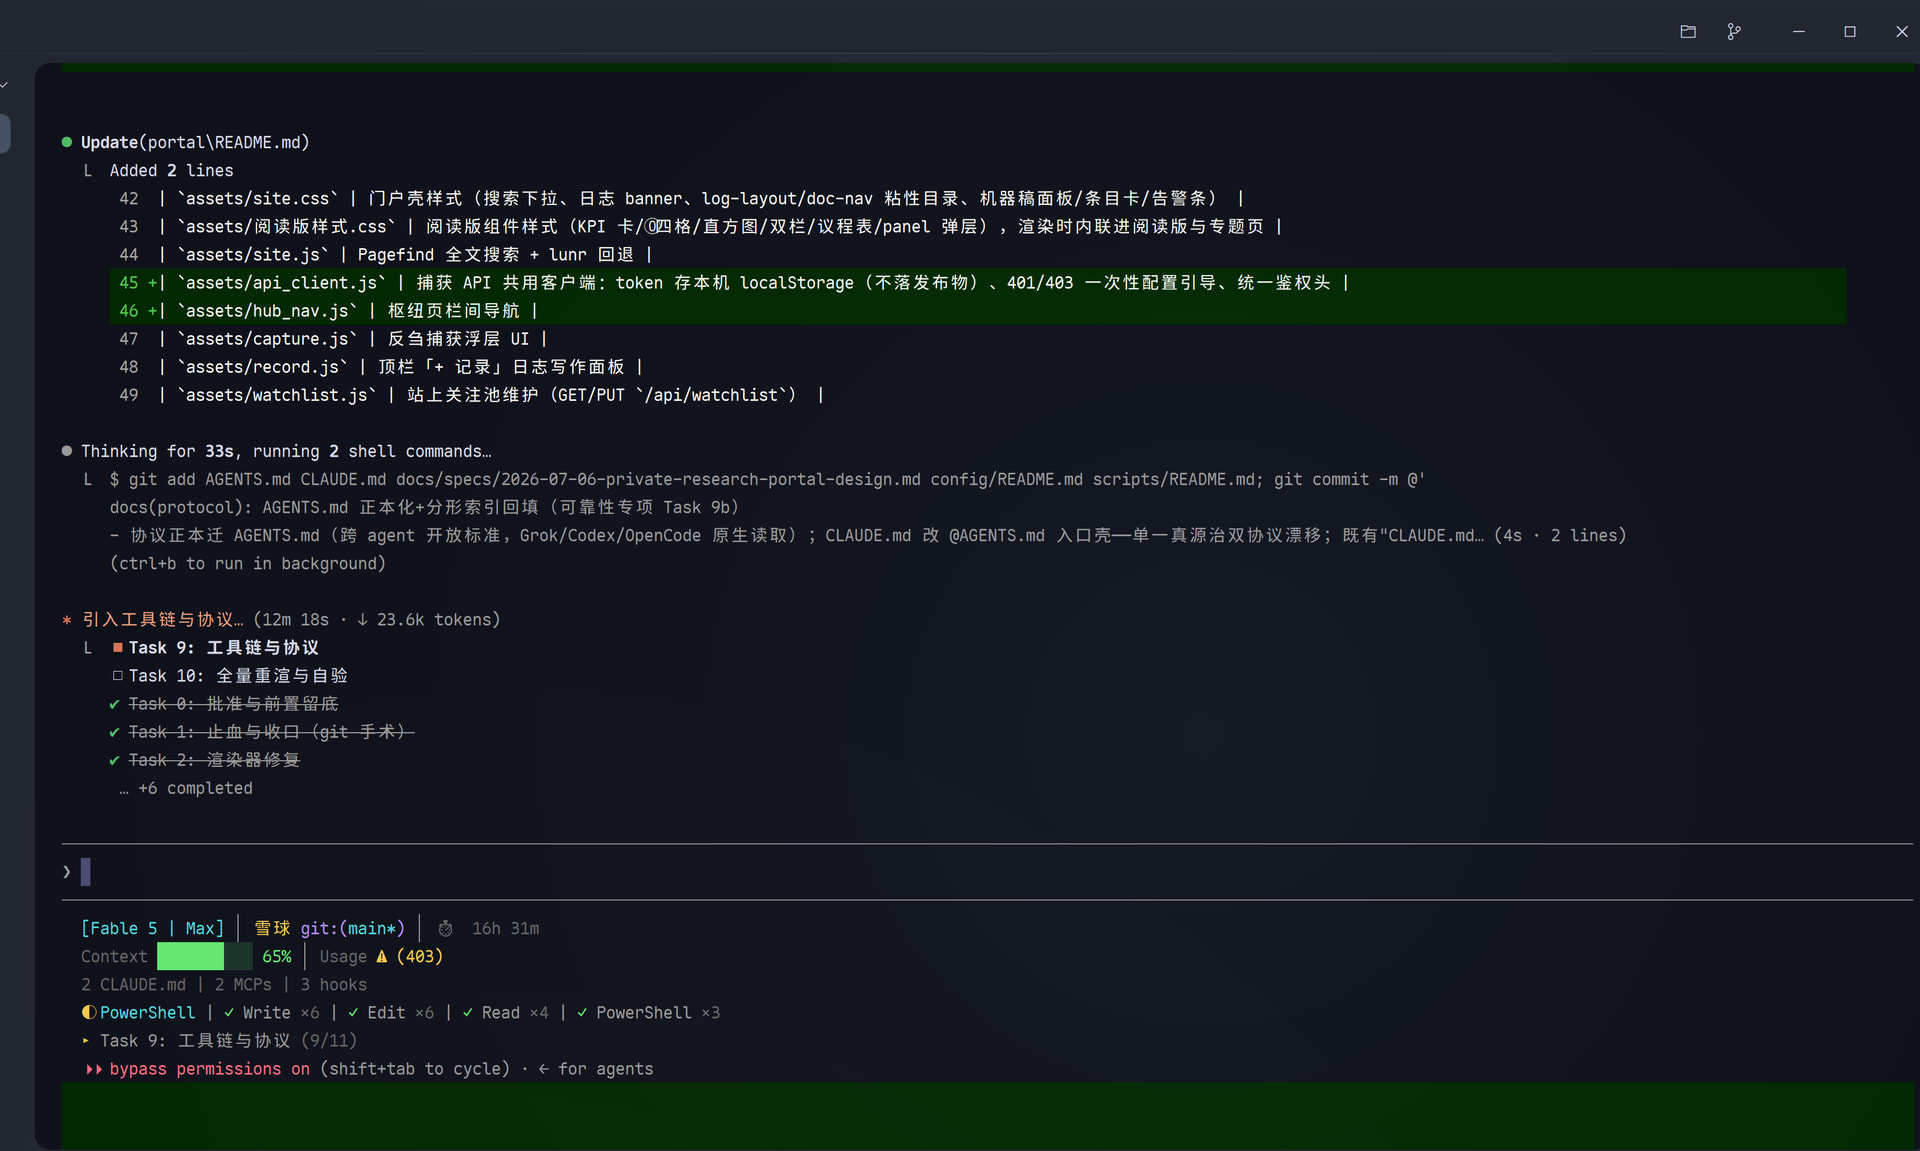The image size is (1920, 1151).
Task: Click 'Task 9: 工具链与协议' in task list
Action: [x=224, y=648]
